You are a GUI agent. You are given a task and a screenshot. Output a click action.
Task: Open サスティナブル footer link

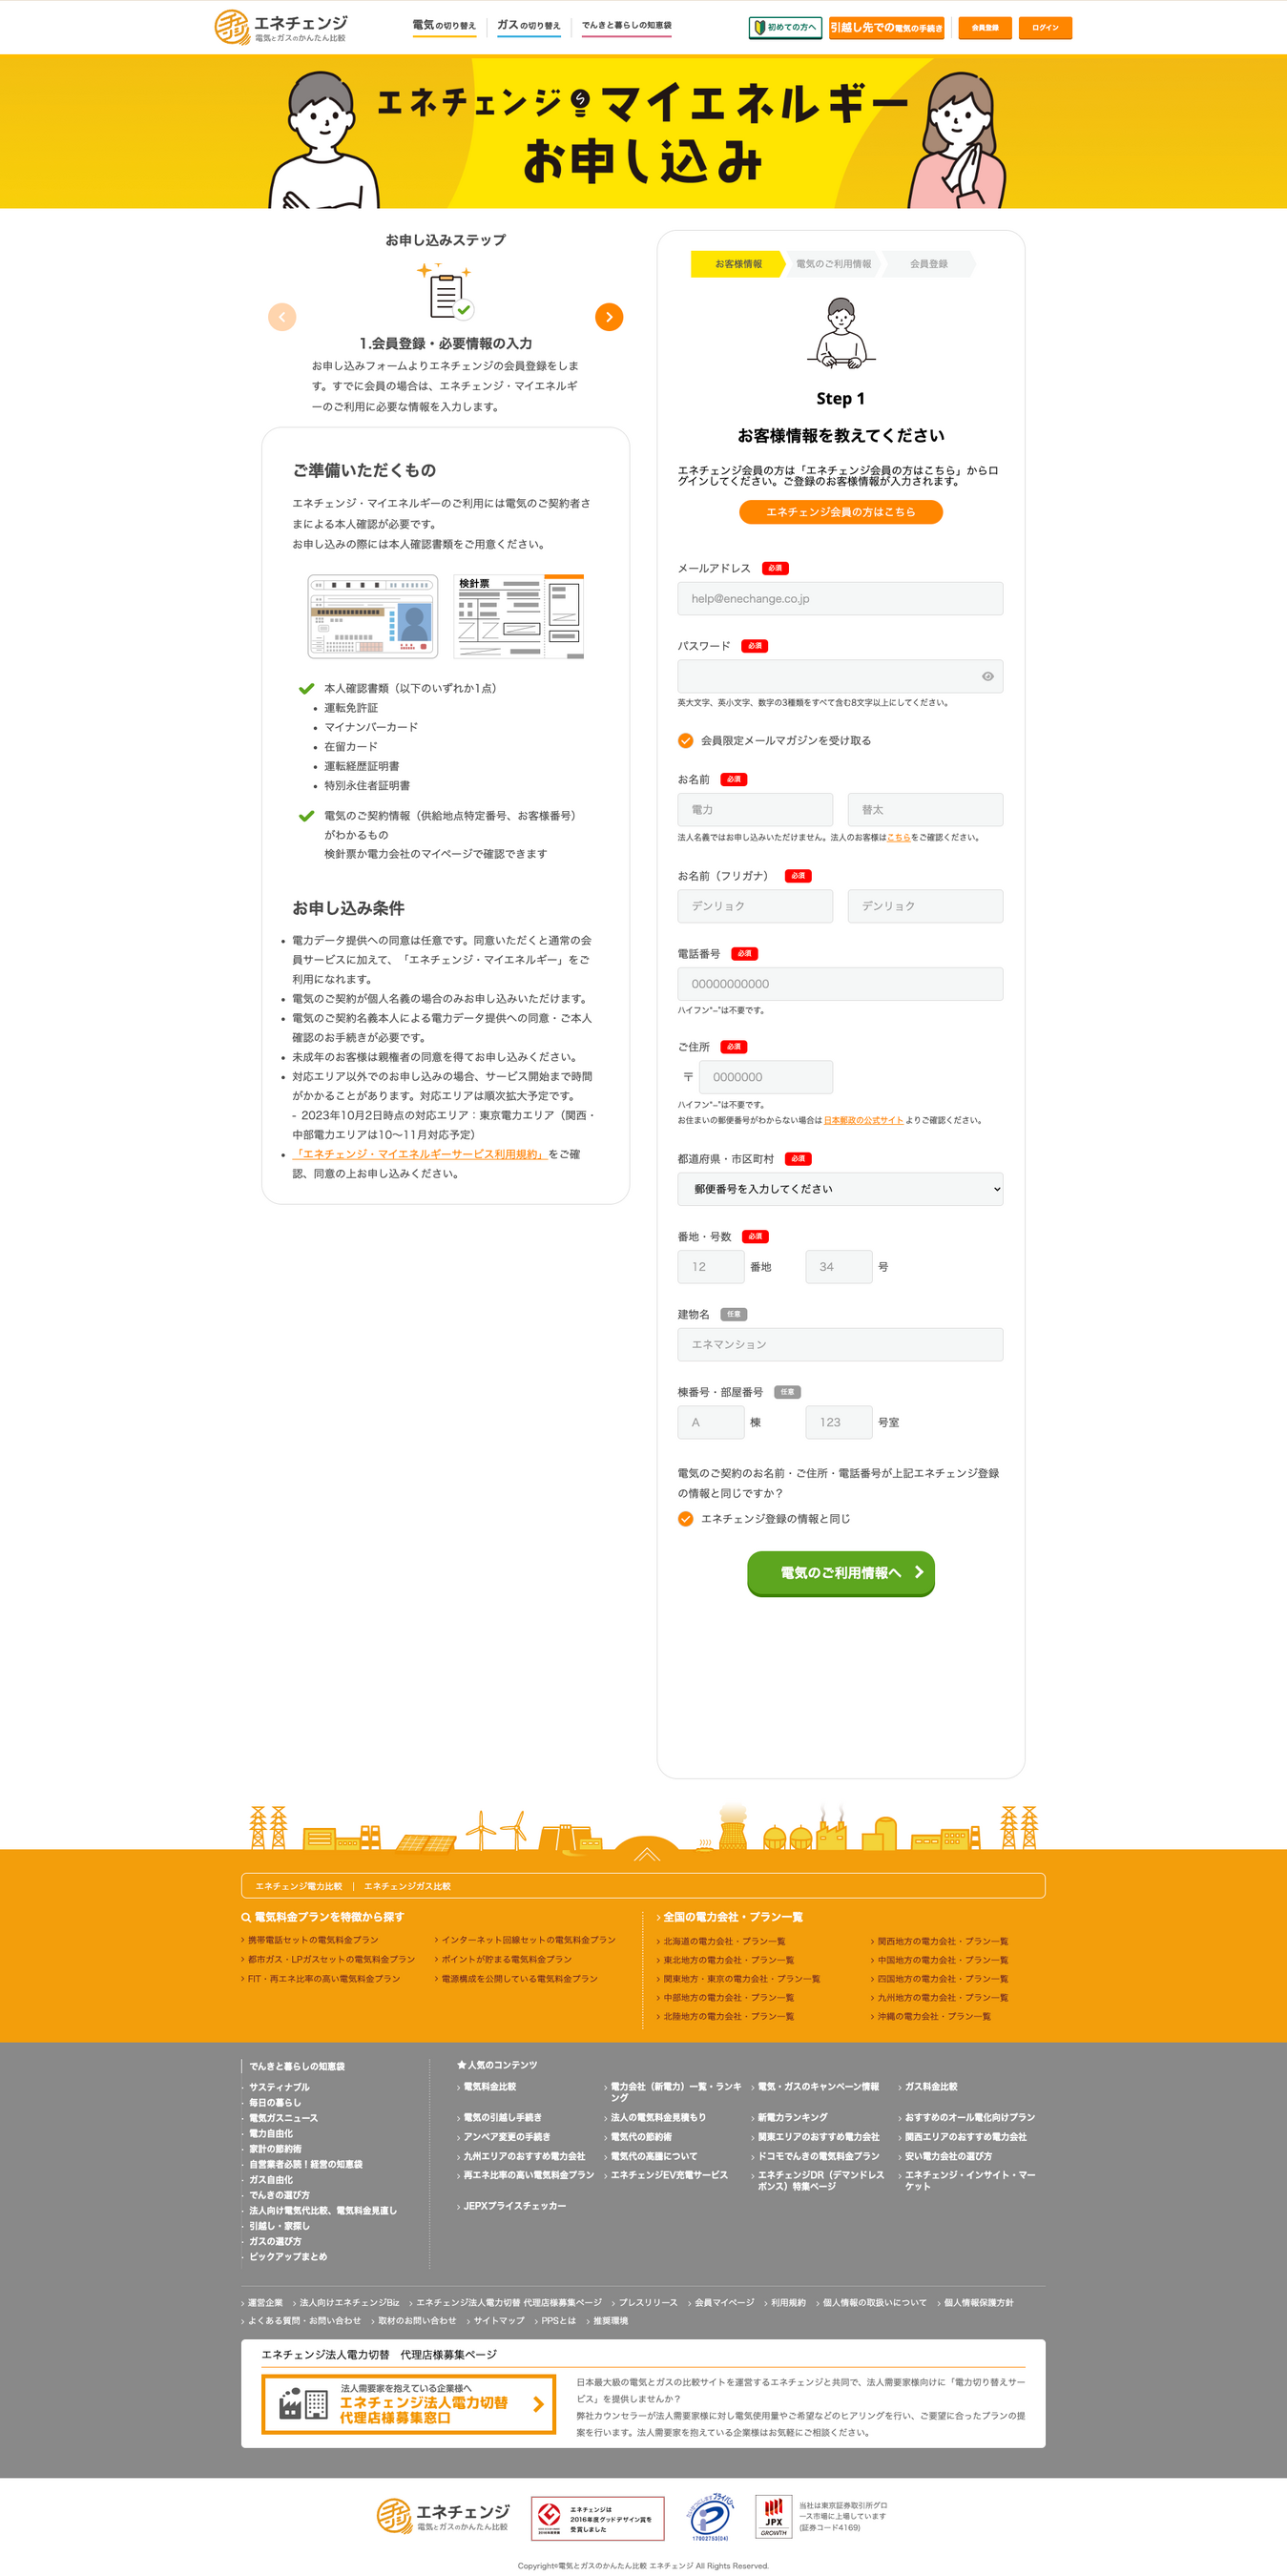279,2087
